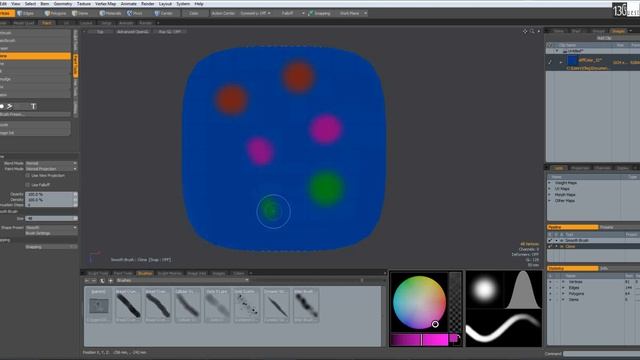
Task: Select Items selection mode
Action: click(80, 13)
